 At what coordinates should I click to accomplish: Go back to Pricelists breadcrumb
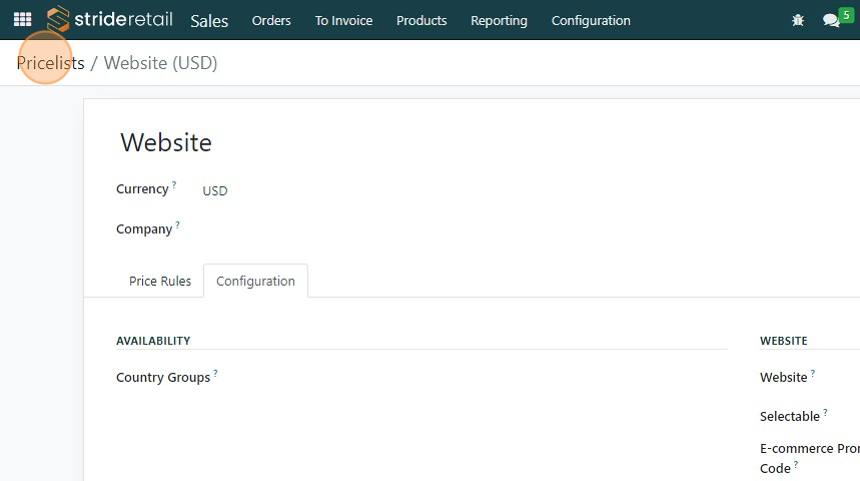pos(50,63)
